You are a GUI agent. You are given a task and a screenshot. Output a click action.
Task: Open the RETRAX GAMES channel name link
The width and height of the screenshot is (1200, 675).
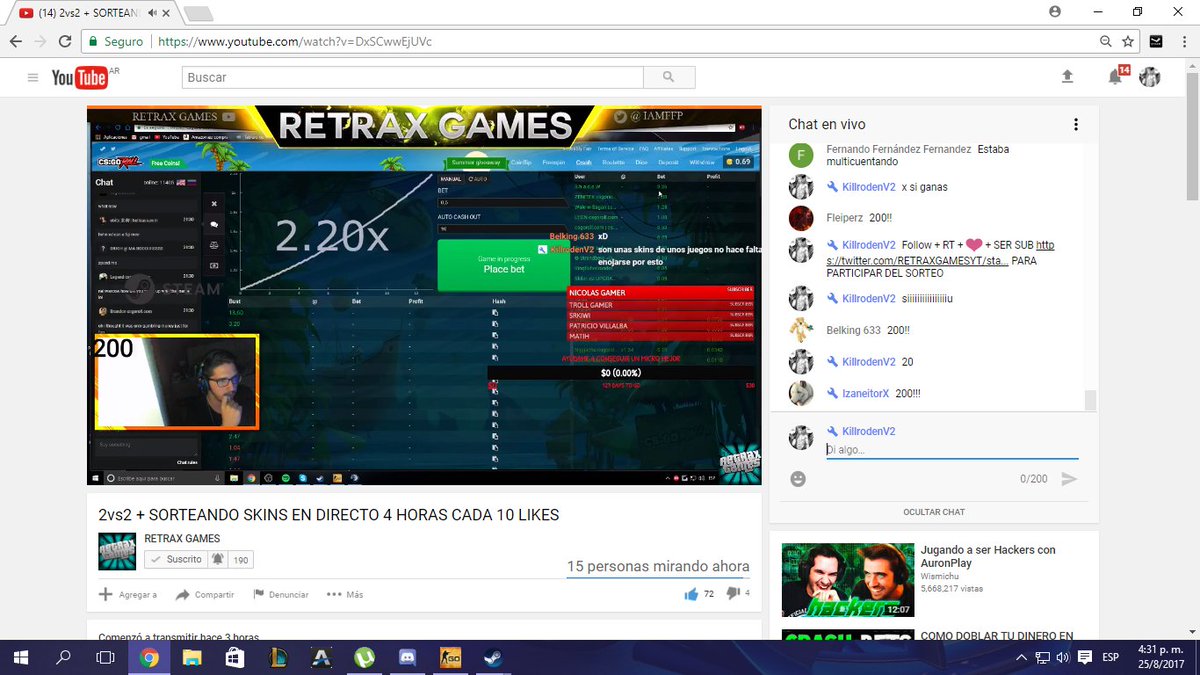(x=182, y=538)
